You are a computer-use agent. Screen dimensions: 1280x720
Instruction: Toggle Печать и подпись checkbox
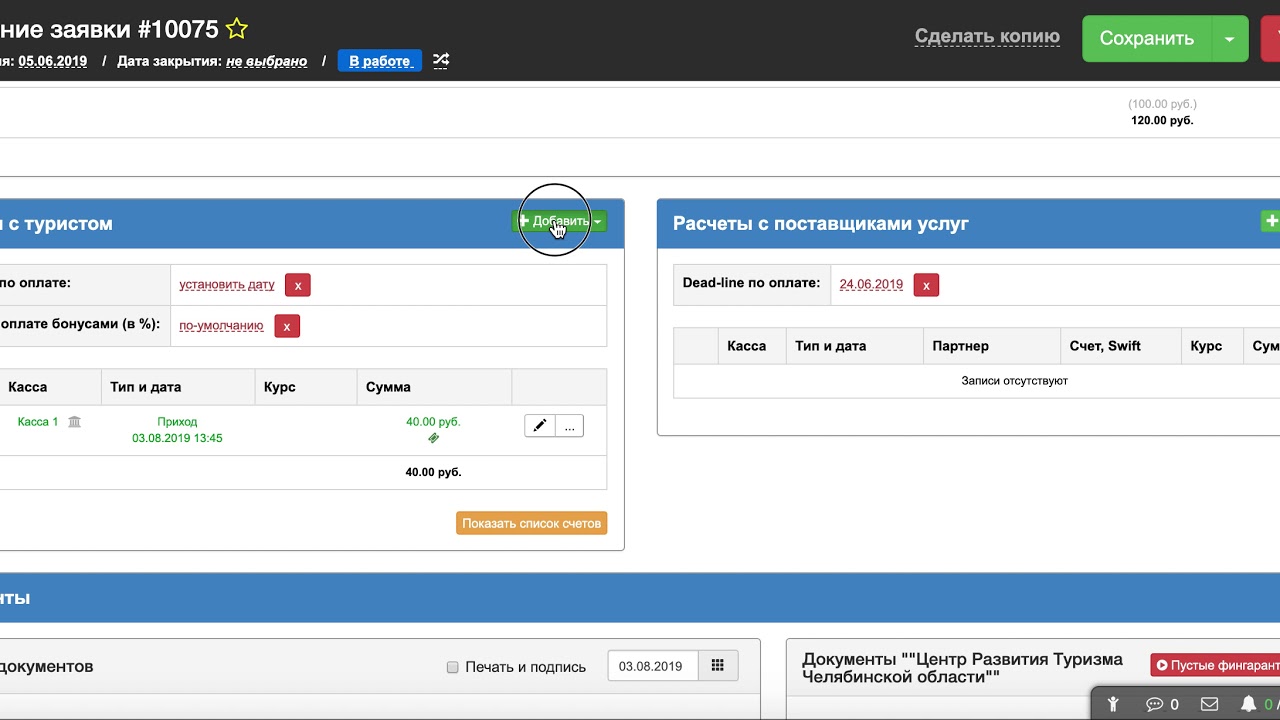pos(452,667)
